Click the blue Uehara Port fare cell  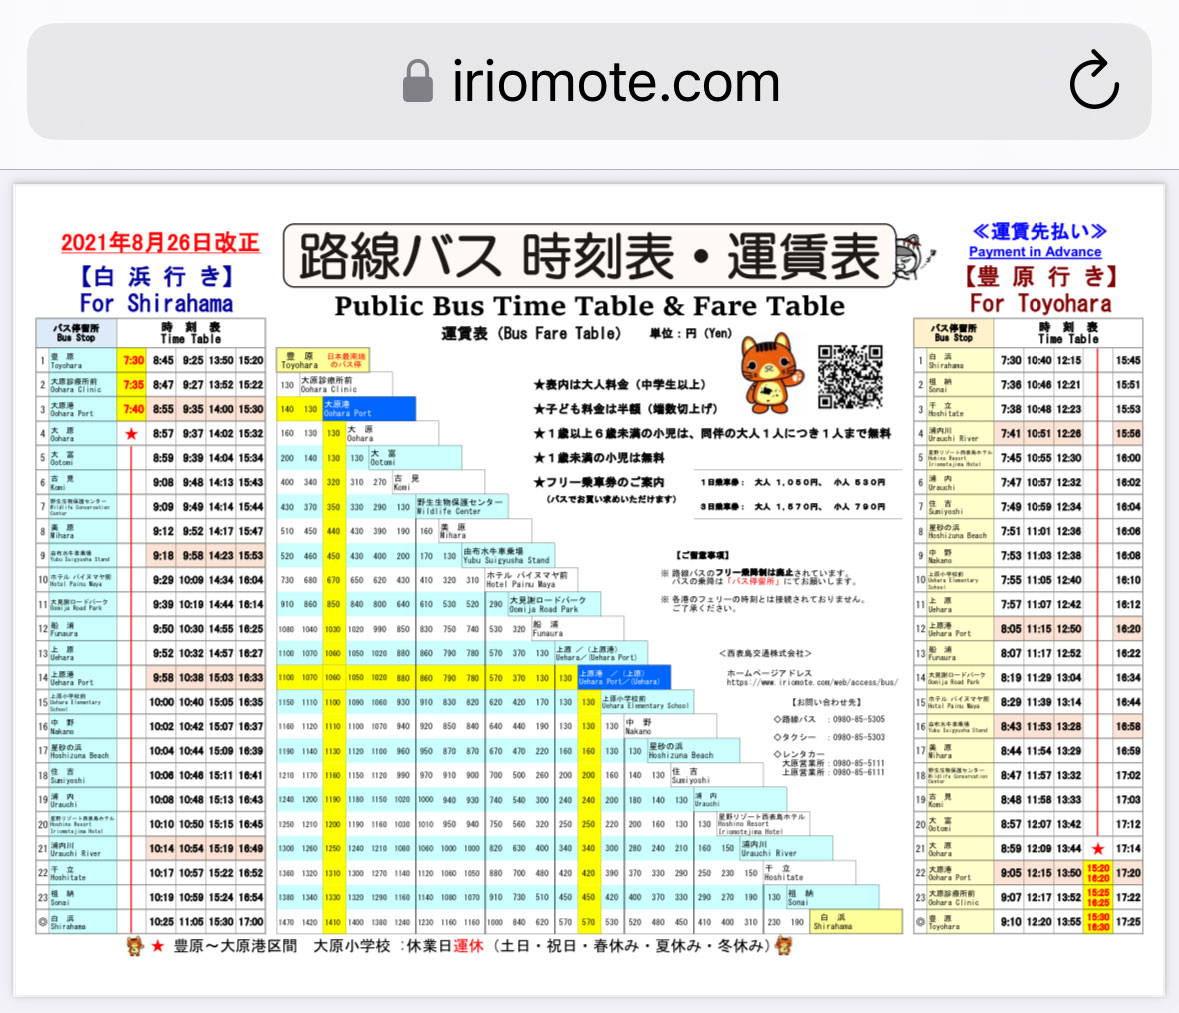623,677
